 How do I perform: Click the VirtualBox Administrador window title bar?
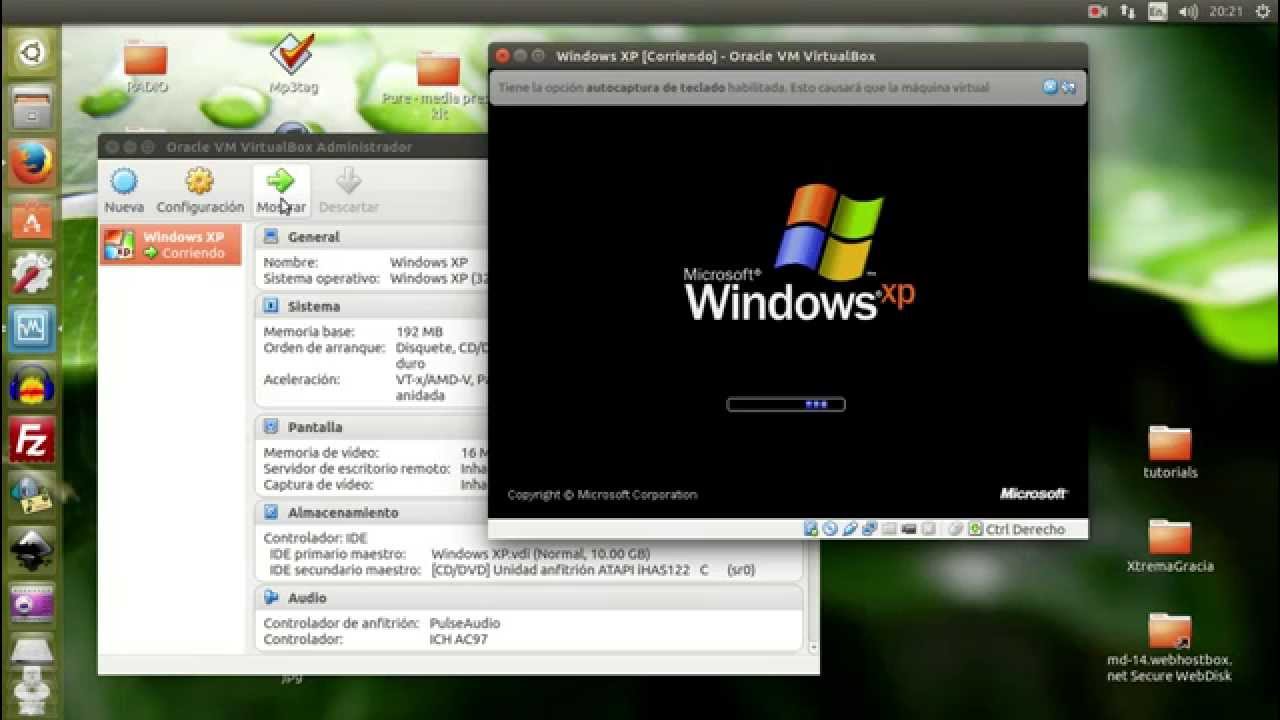[x=293, y=146]
